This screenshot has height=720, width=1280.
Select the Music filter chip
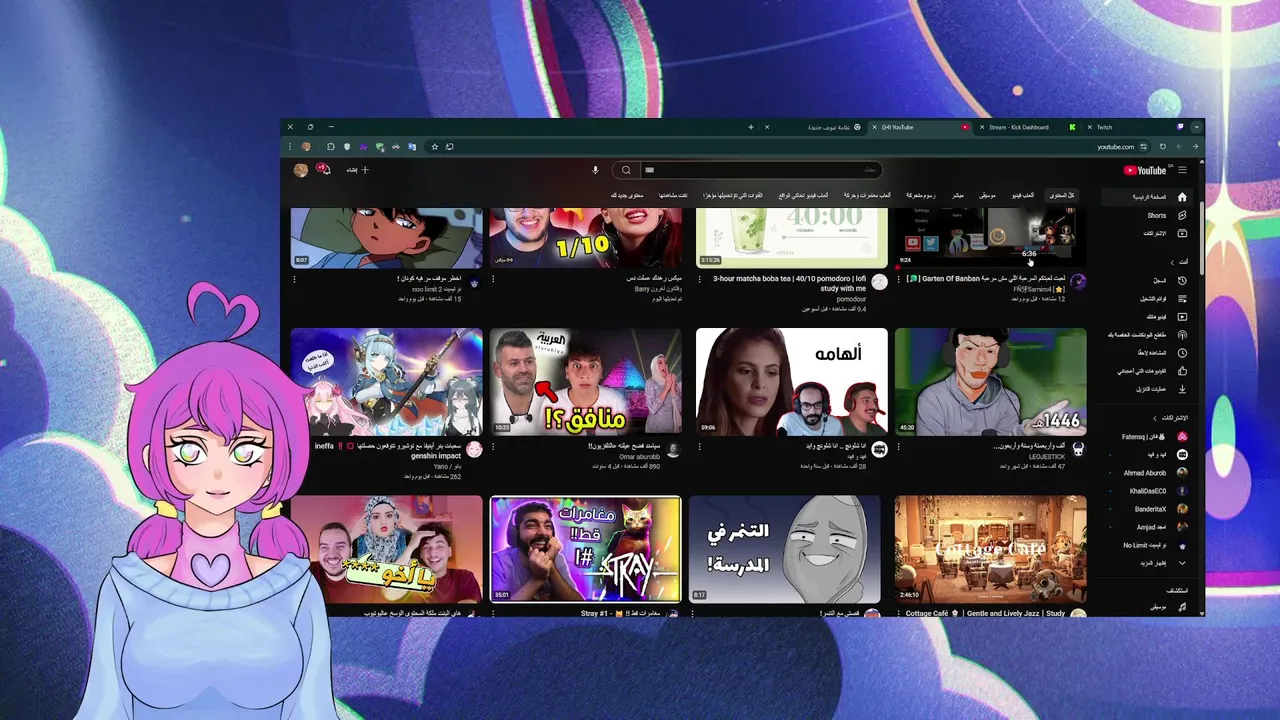point(986,195)
